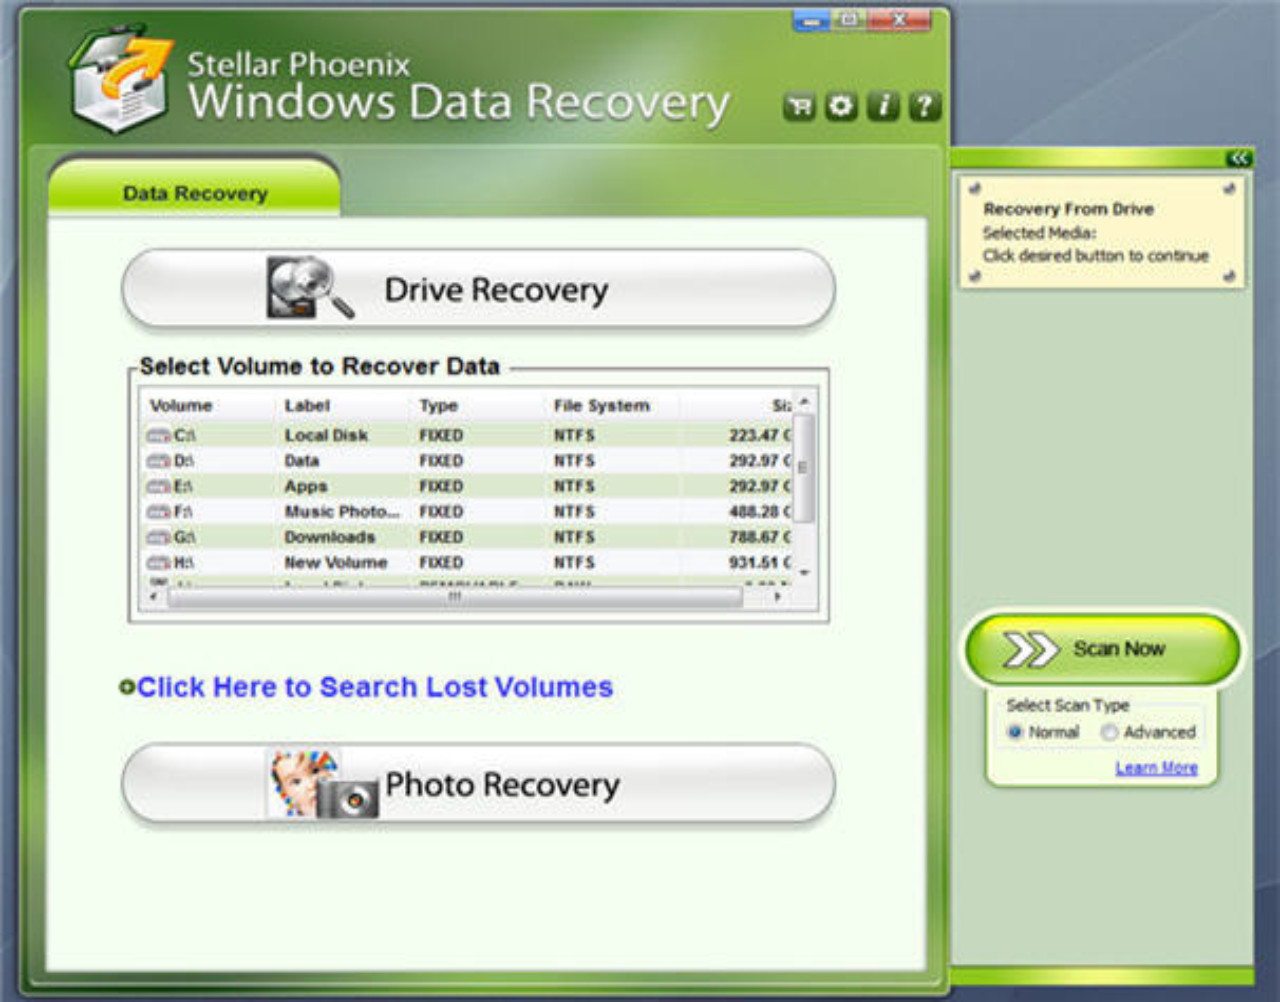This screenshot has width=1280, height=1002.
Task: Sort by the Volume column header
Action: 181,405
